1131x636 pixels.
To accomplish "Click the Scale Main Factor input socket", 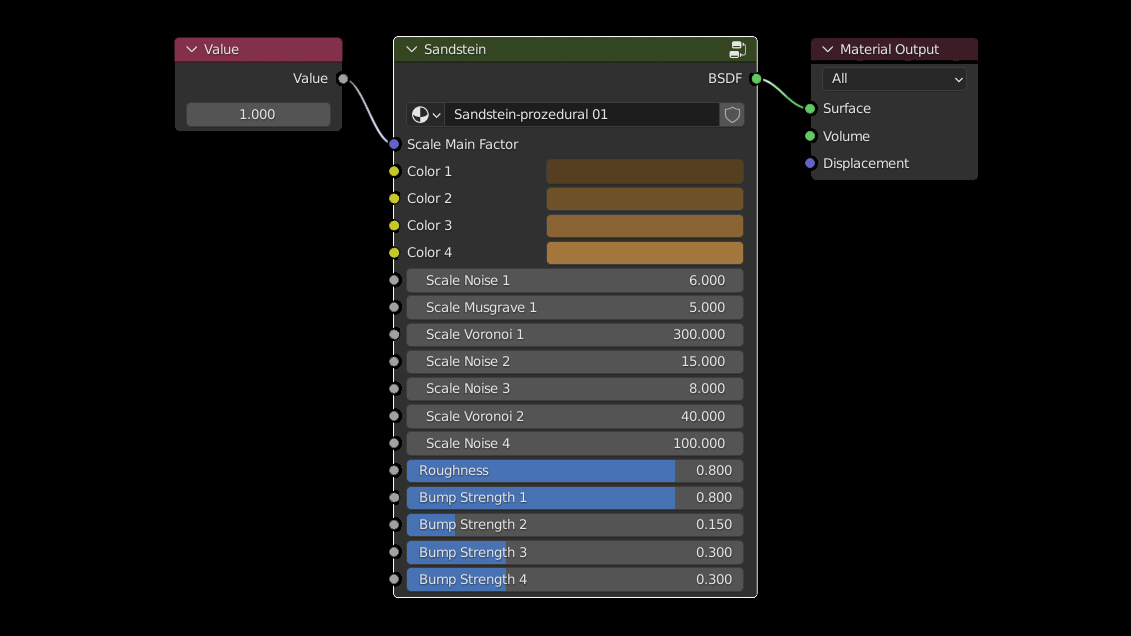I will pos(394,144).
